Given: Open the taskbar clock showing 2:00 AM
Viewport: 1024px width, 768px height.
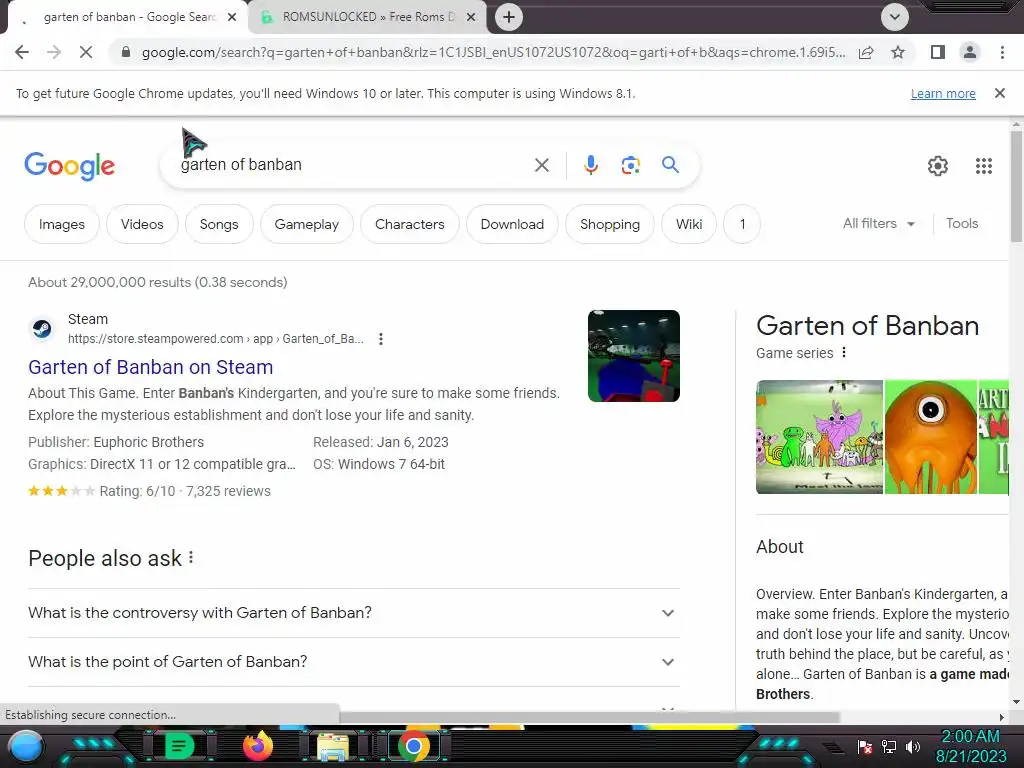Looking at the screenshot, I should (x=971, y=746).
